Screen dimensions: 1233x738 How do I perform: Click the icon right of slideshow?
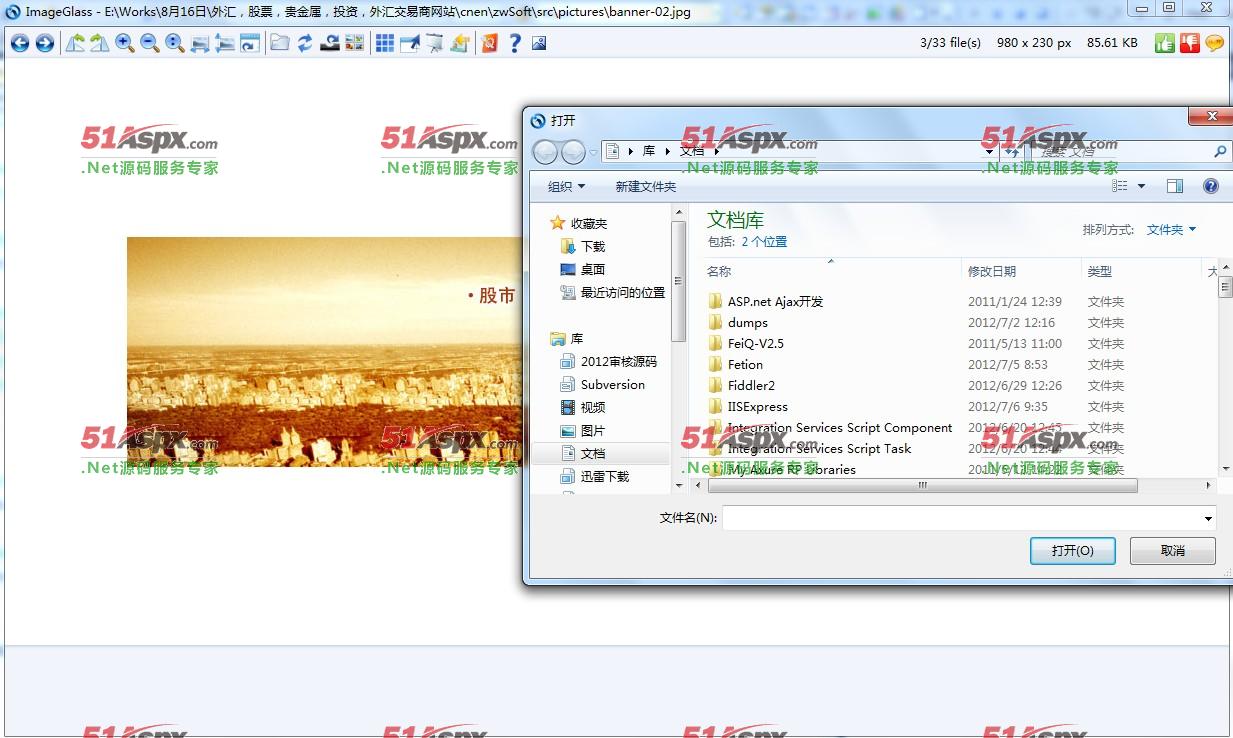click(460, 43)
